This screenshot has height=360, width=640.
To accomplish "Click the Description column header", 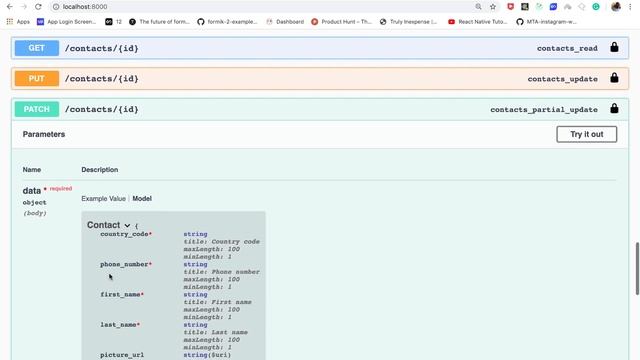I will coord(100,169).
